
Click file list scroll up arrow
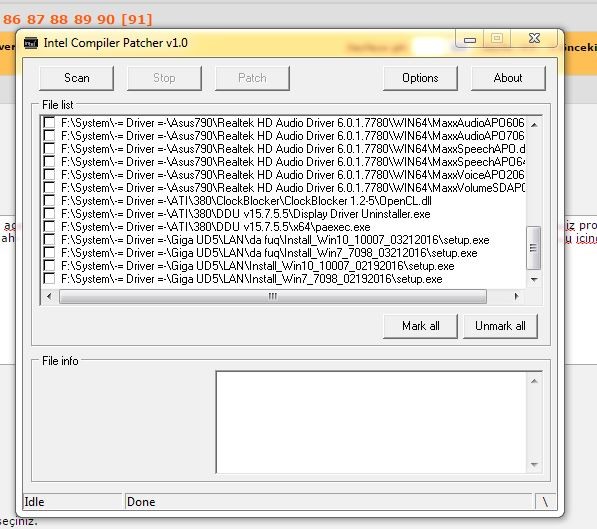coord(534,125)
